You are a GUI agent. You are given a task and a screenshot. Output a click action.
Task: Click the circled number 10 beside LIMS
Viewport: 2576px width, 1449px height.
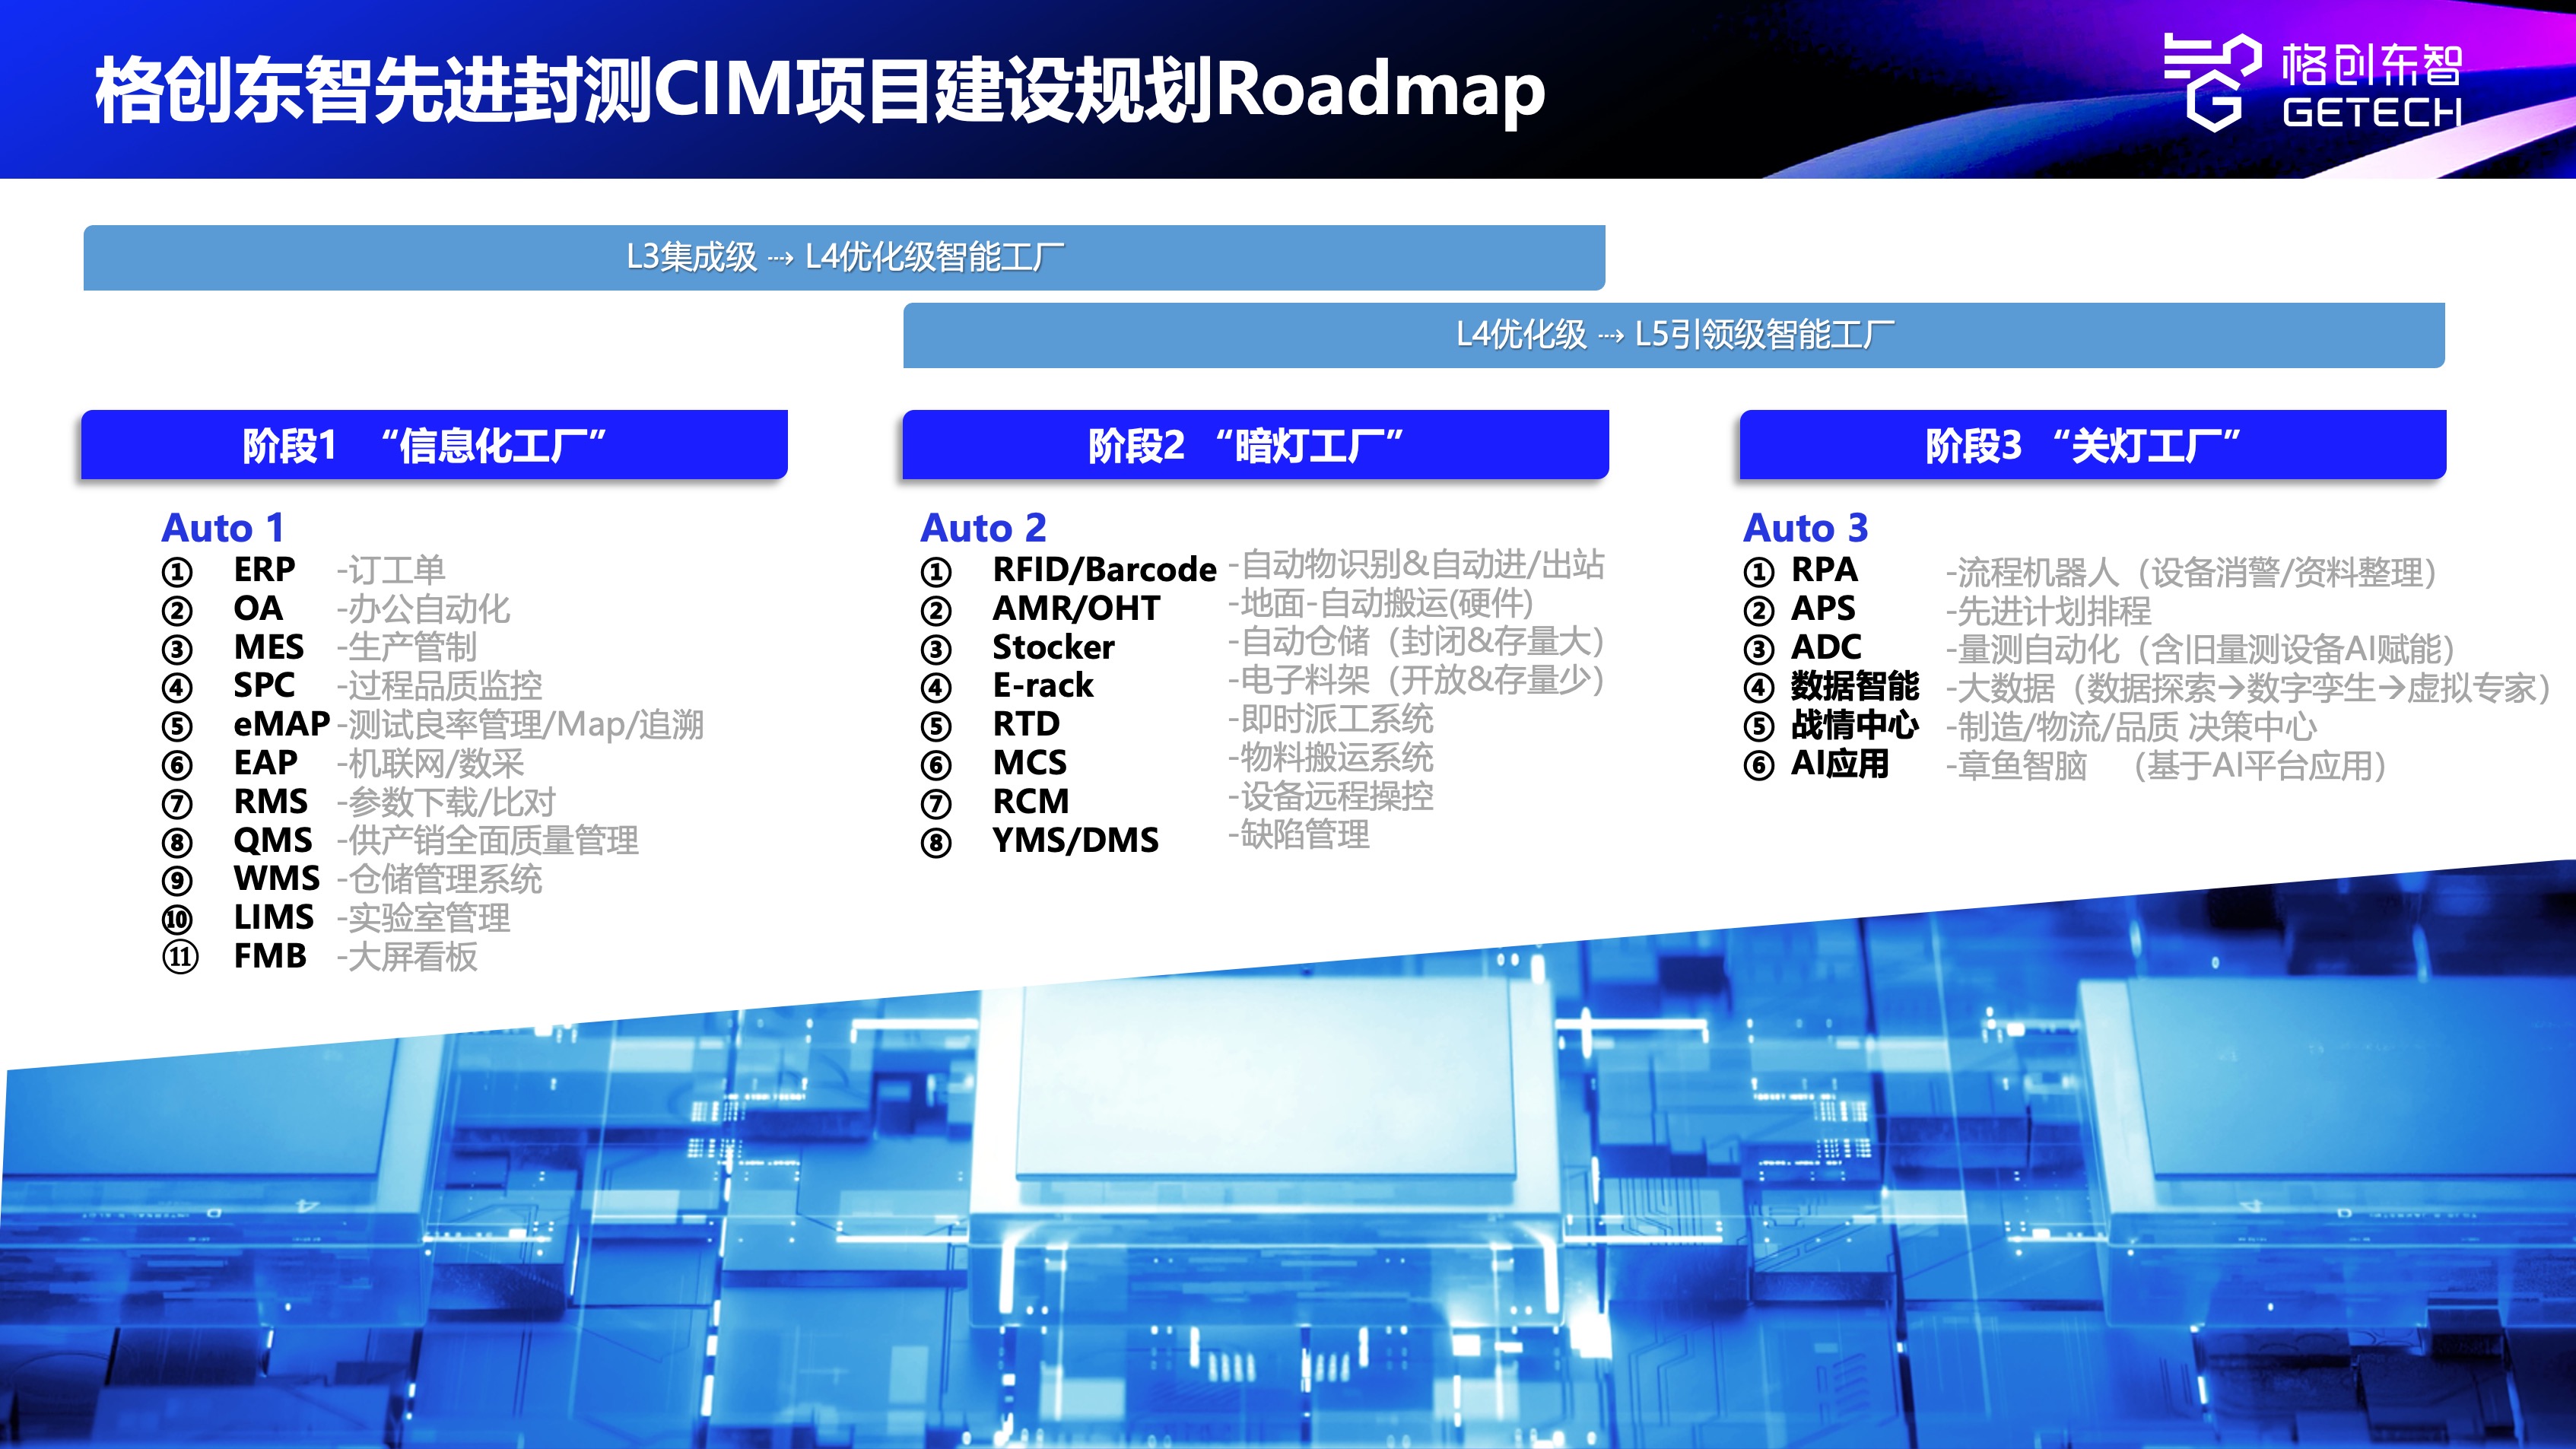pos(177,919)
